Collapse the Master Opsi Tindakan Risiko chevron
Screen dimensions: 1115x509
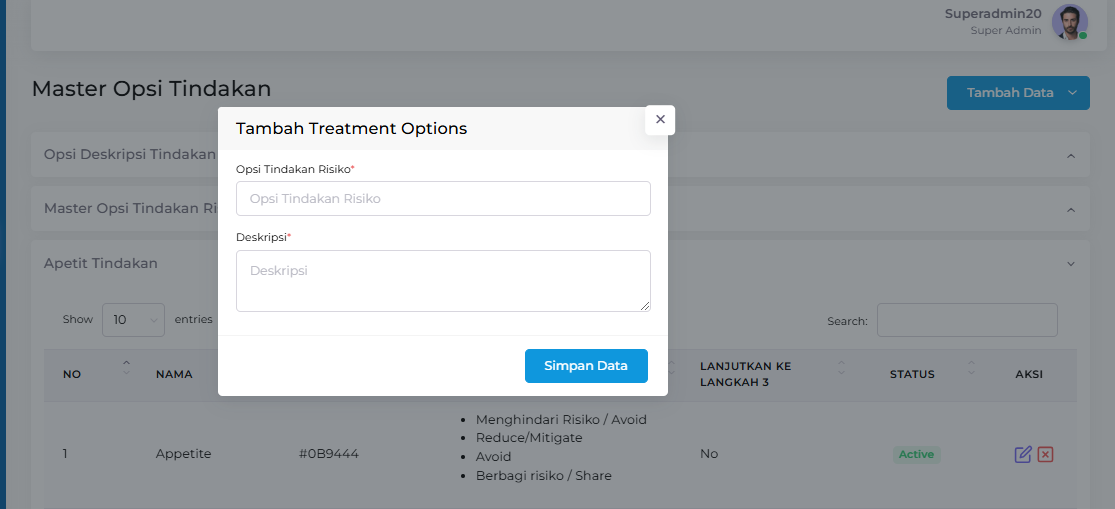coord(1070,210)
